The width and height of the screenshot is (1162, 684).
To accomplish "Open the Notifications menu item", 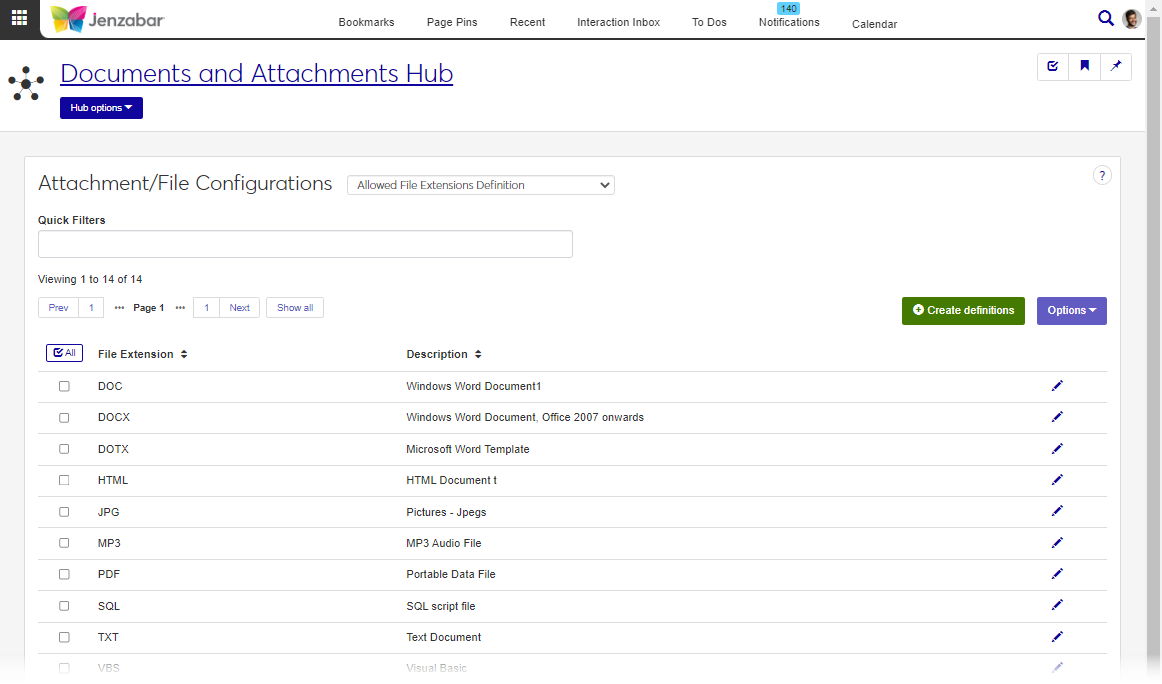I will 788,22.
